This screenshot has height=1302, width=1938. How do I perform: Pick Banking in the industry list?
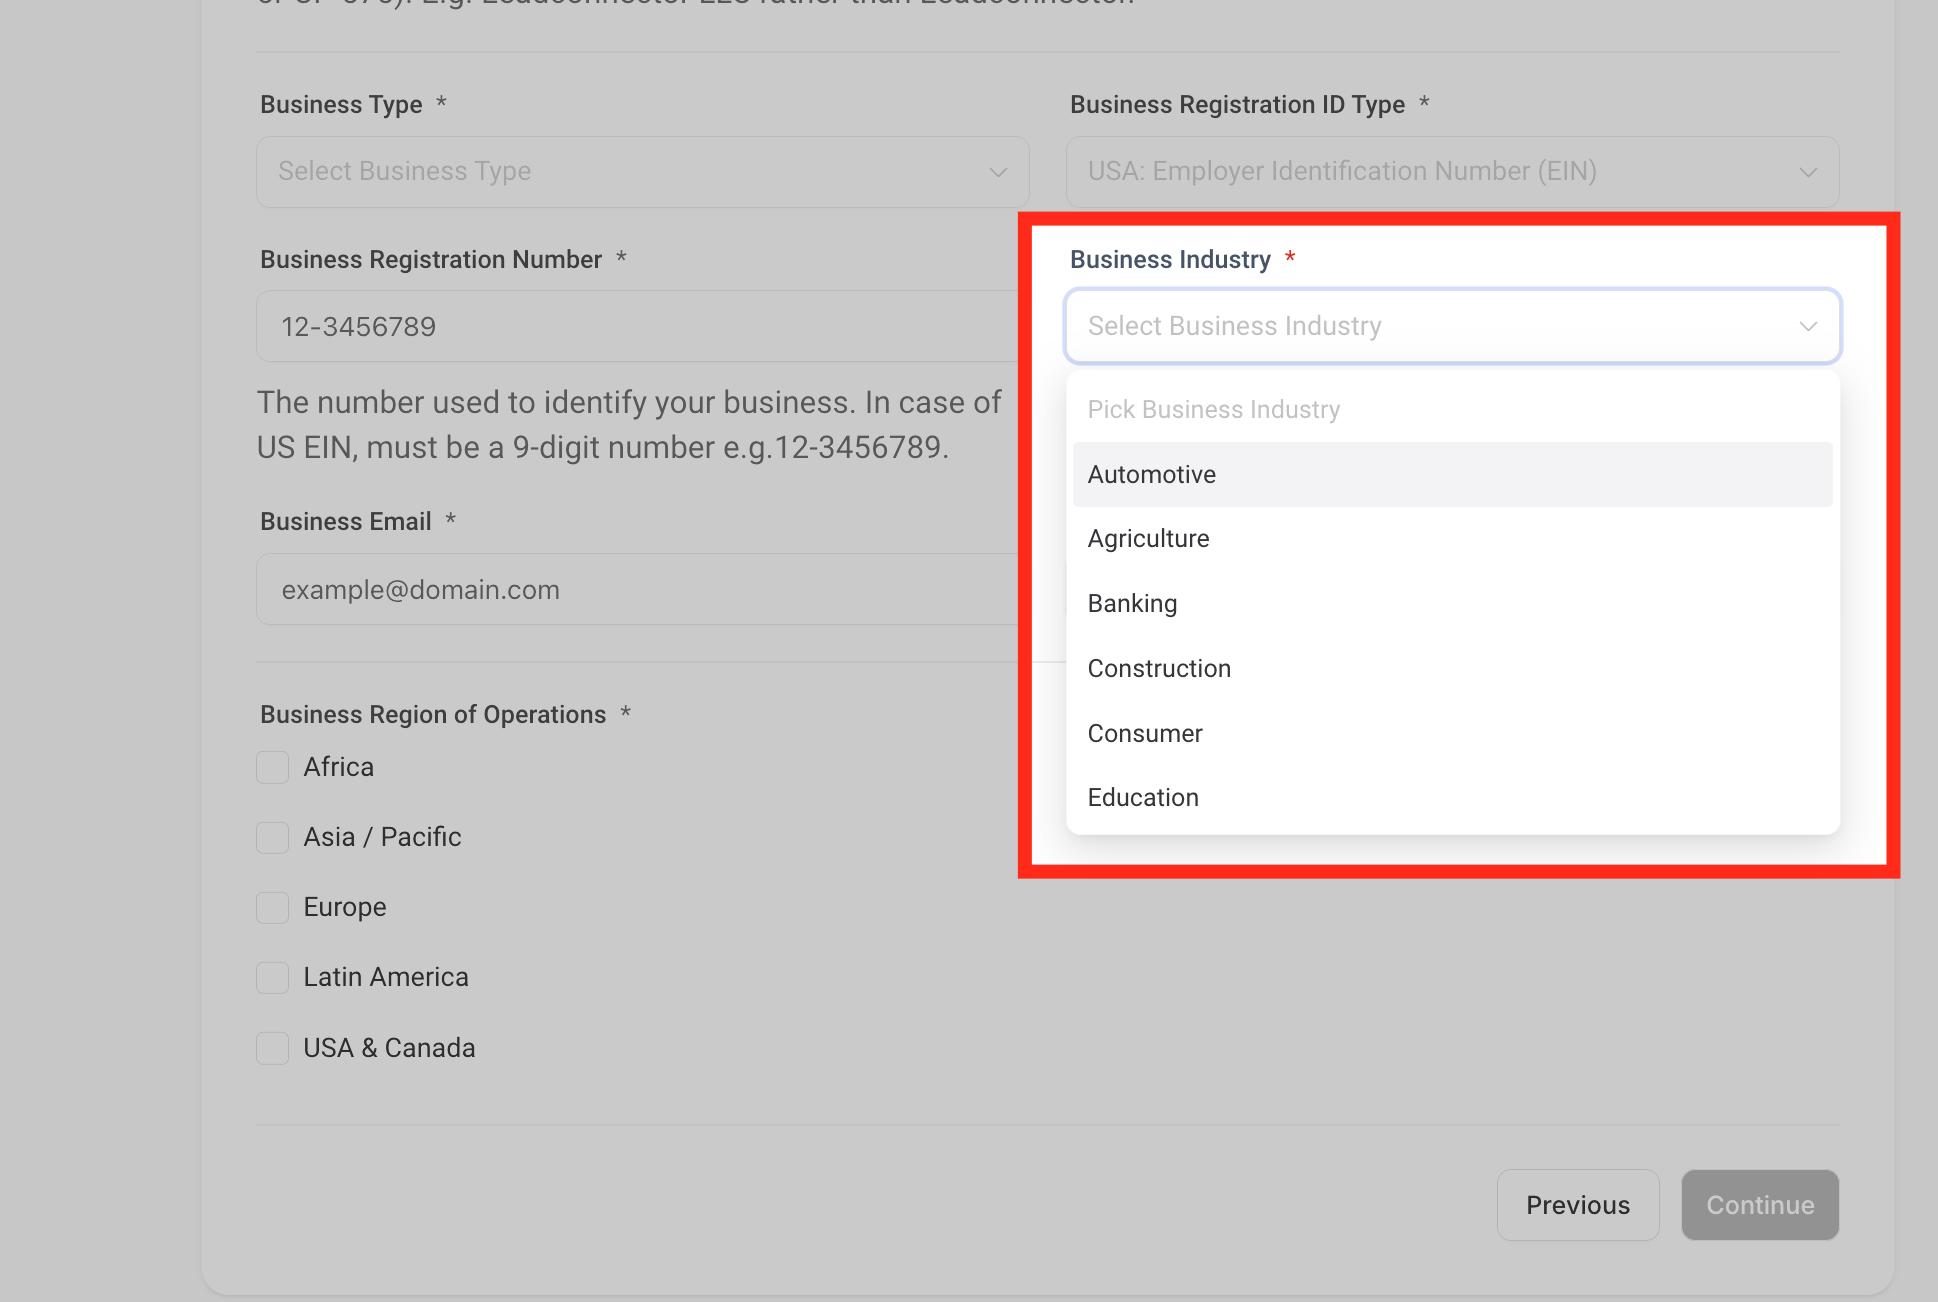click(1452, 604)
